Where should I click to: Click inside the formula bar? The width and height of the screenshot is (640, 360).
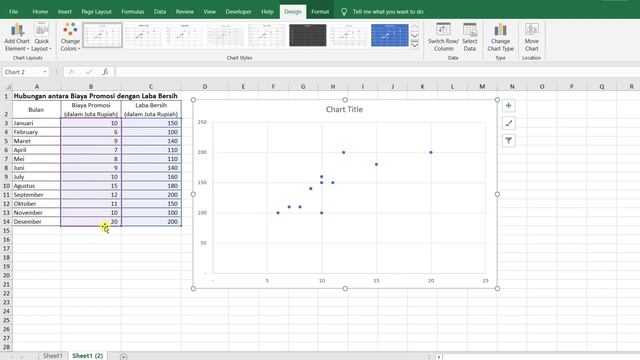378,72
